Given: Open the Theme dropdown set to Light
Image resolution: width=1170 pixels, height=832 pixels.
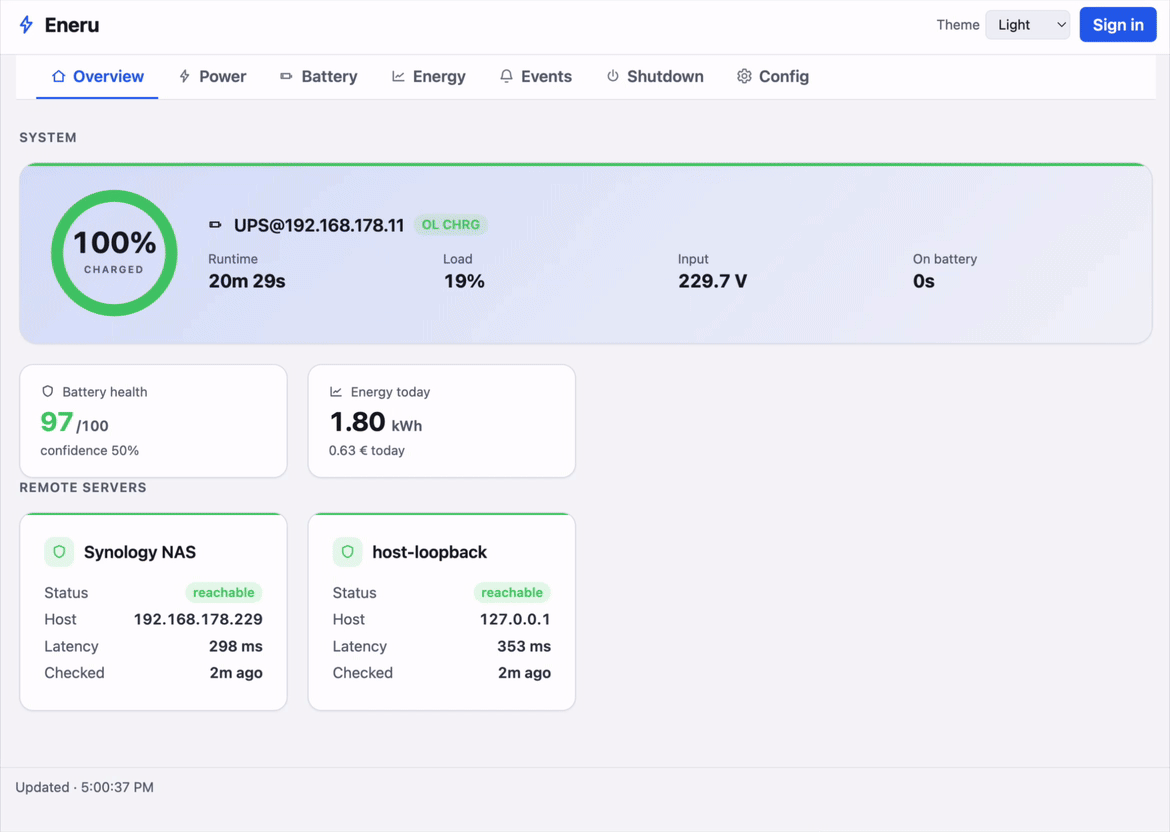Looking at the screenshot, I should [1027, 25].
